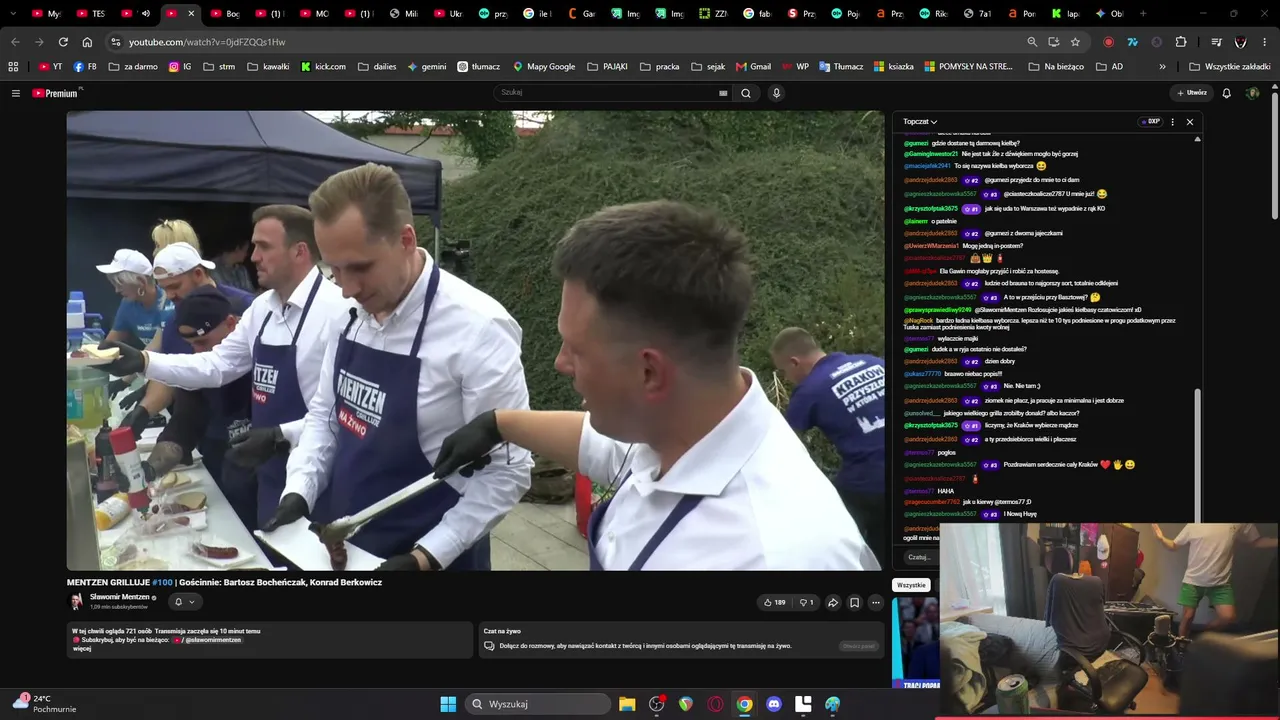
Task: Open Chrome zoom magnifier in address bar
Action: [x=1032, y=42]
